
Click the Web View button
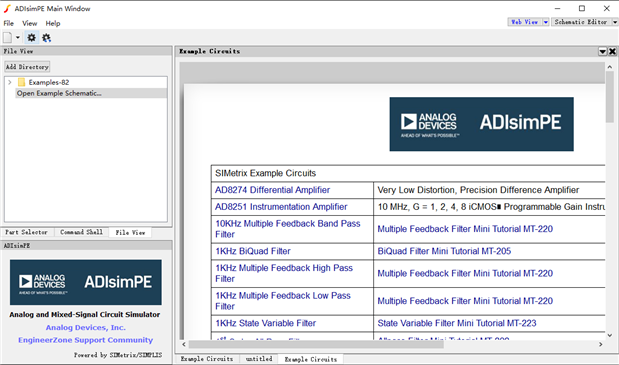tap(525, 22)
